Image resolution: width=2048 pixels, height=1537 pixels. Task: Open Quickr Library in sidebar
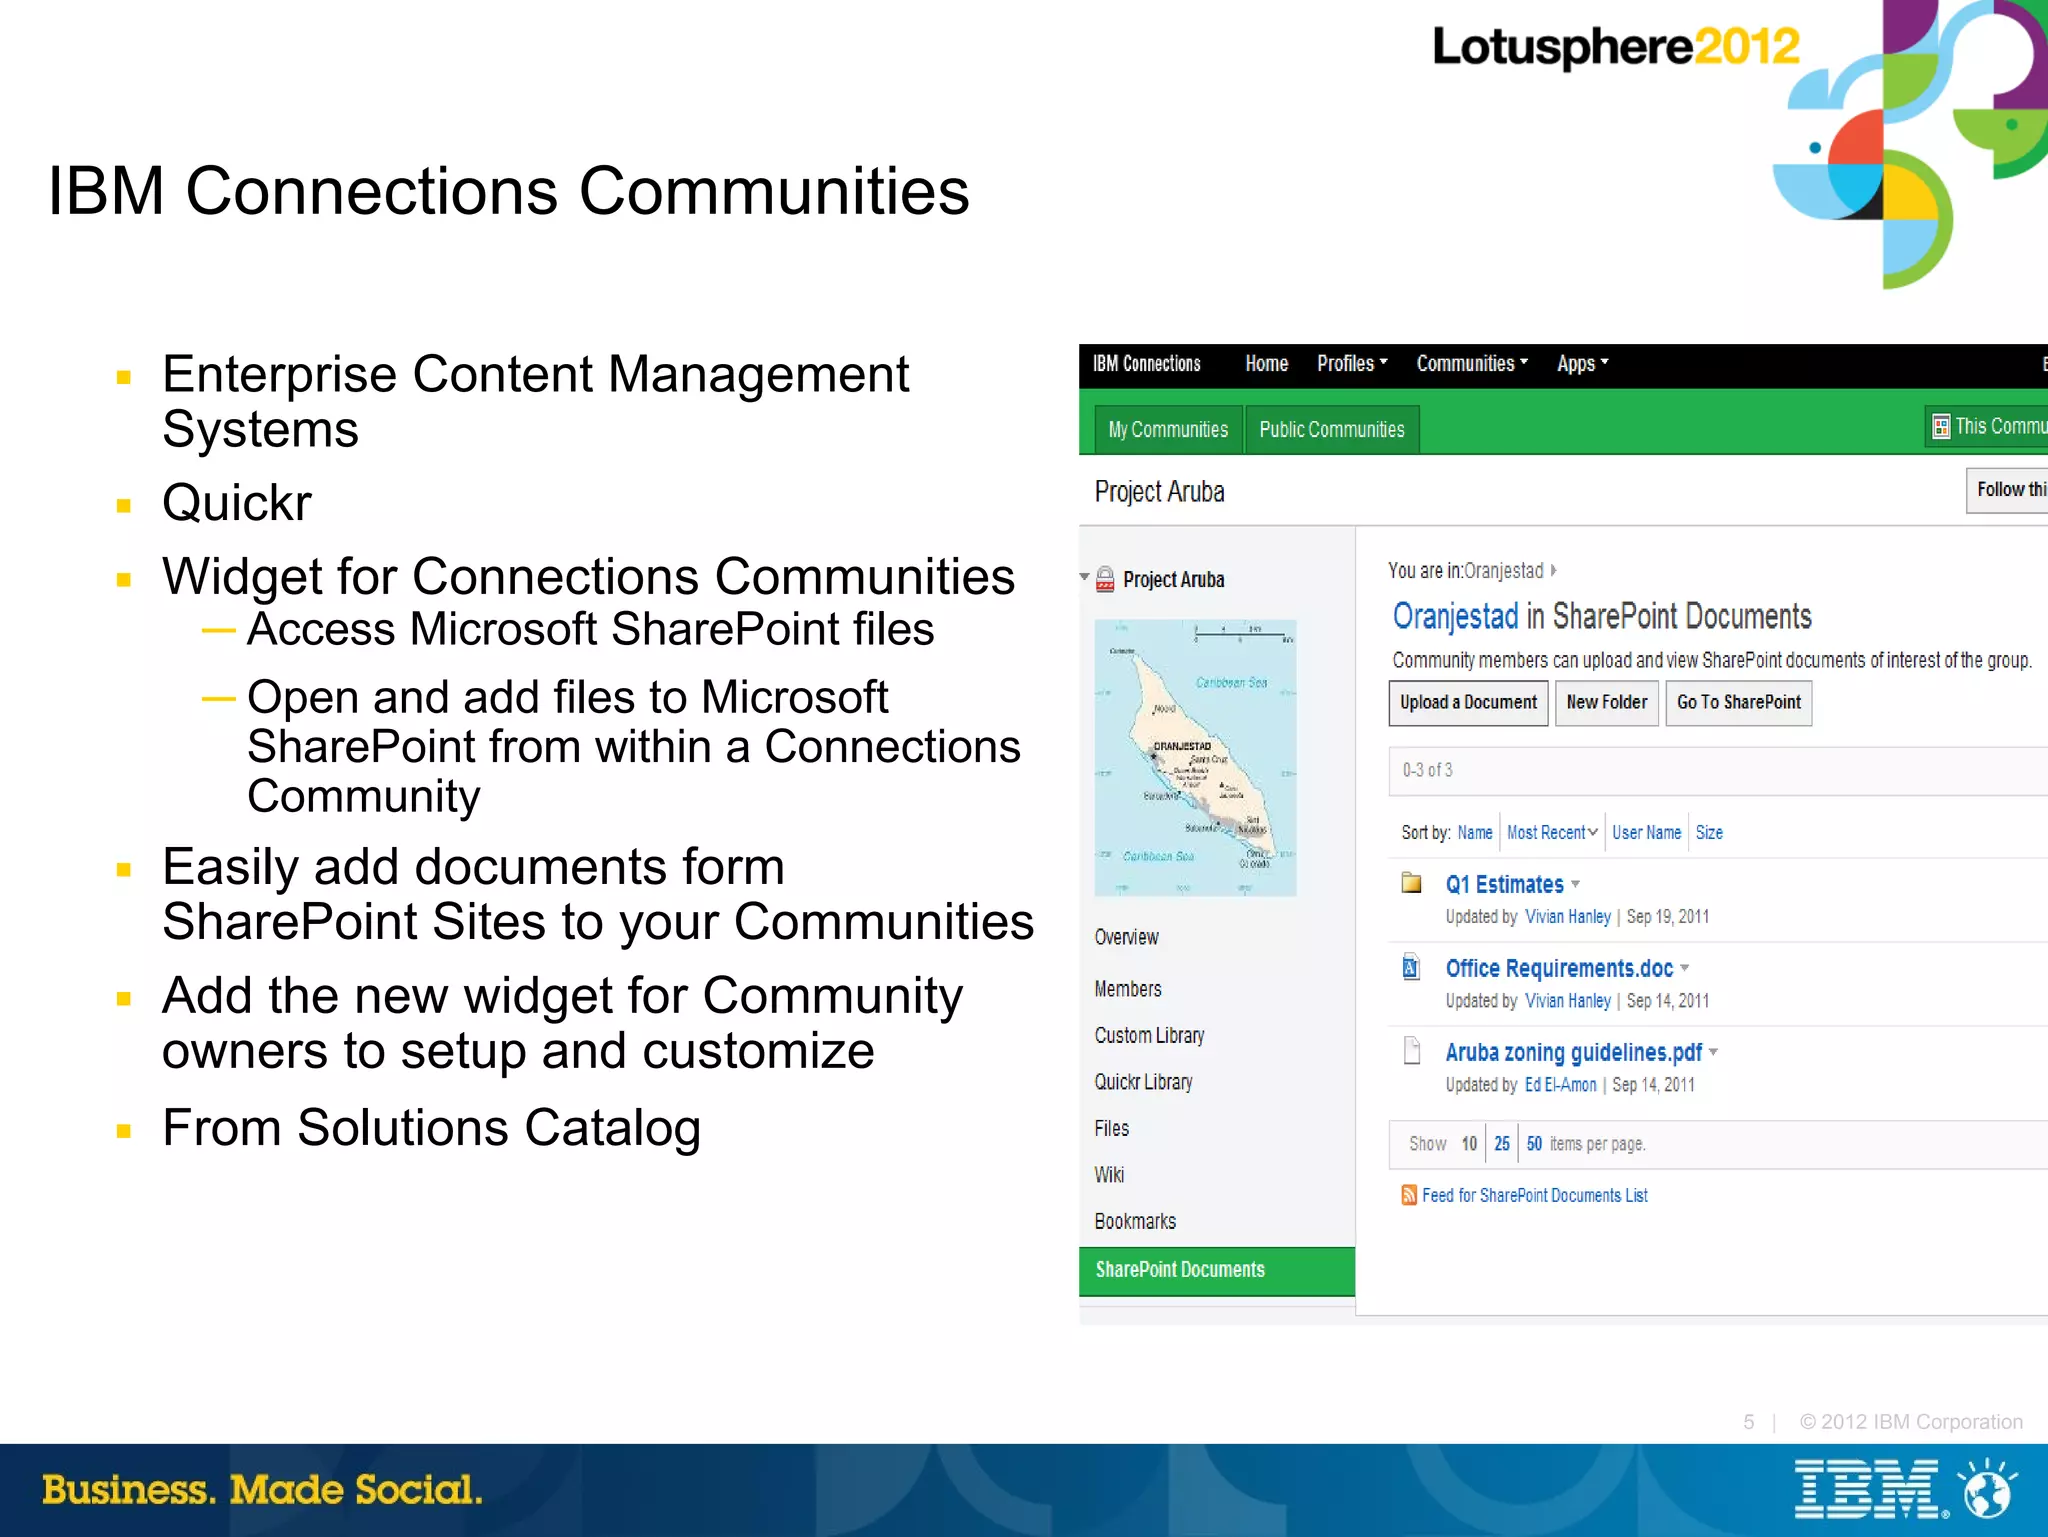point(1143,1082)
